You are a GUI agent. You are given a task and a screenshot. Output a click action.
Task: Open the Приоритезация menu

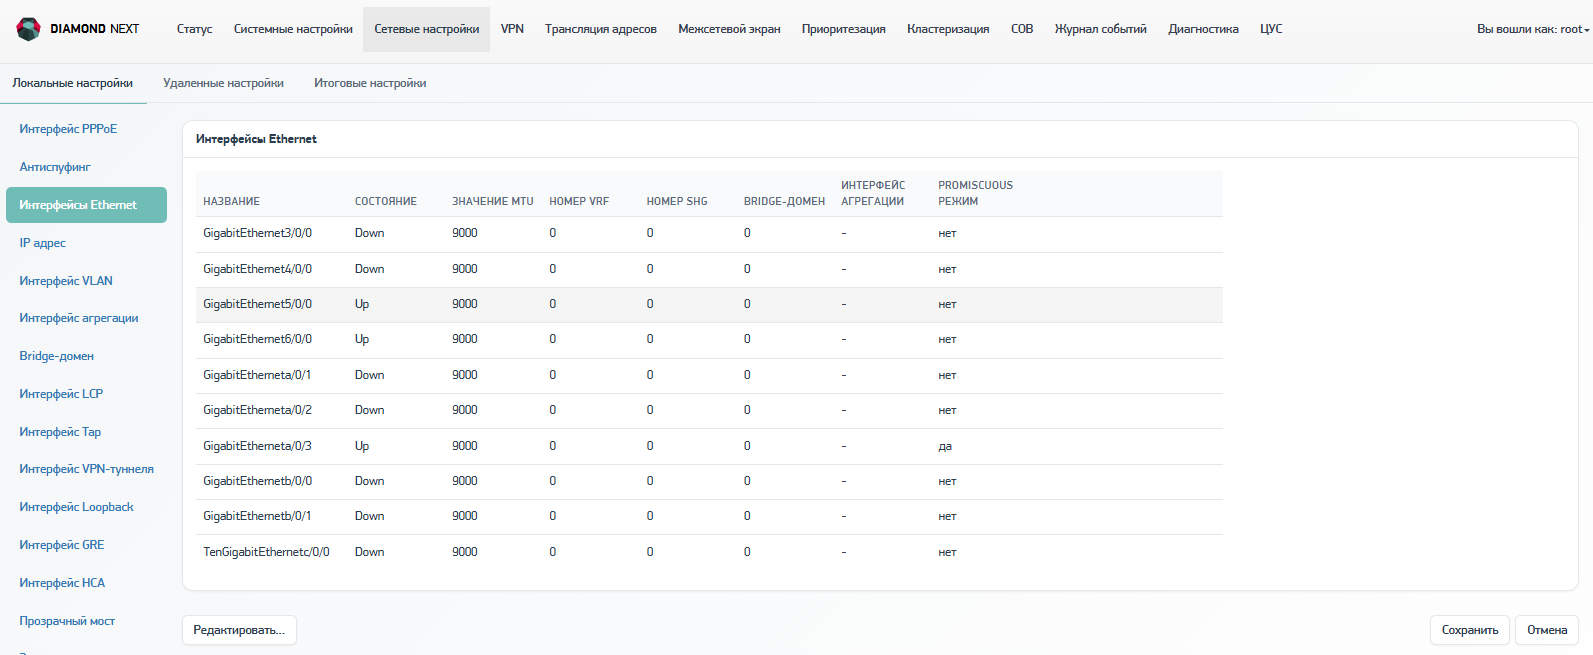[844, 29]
